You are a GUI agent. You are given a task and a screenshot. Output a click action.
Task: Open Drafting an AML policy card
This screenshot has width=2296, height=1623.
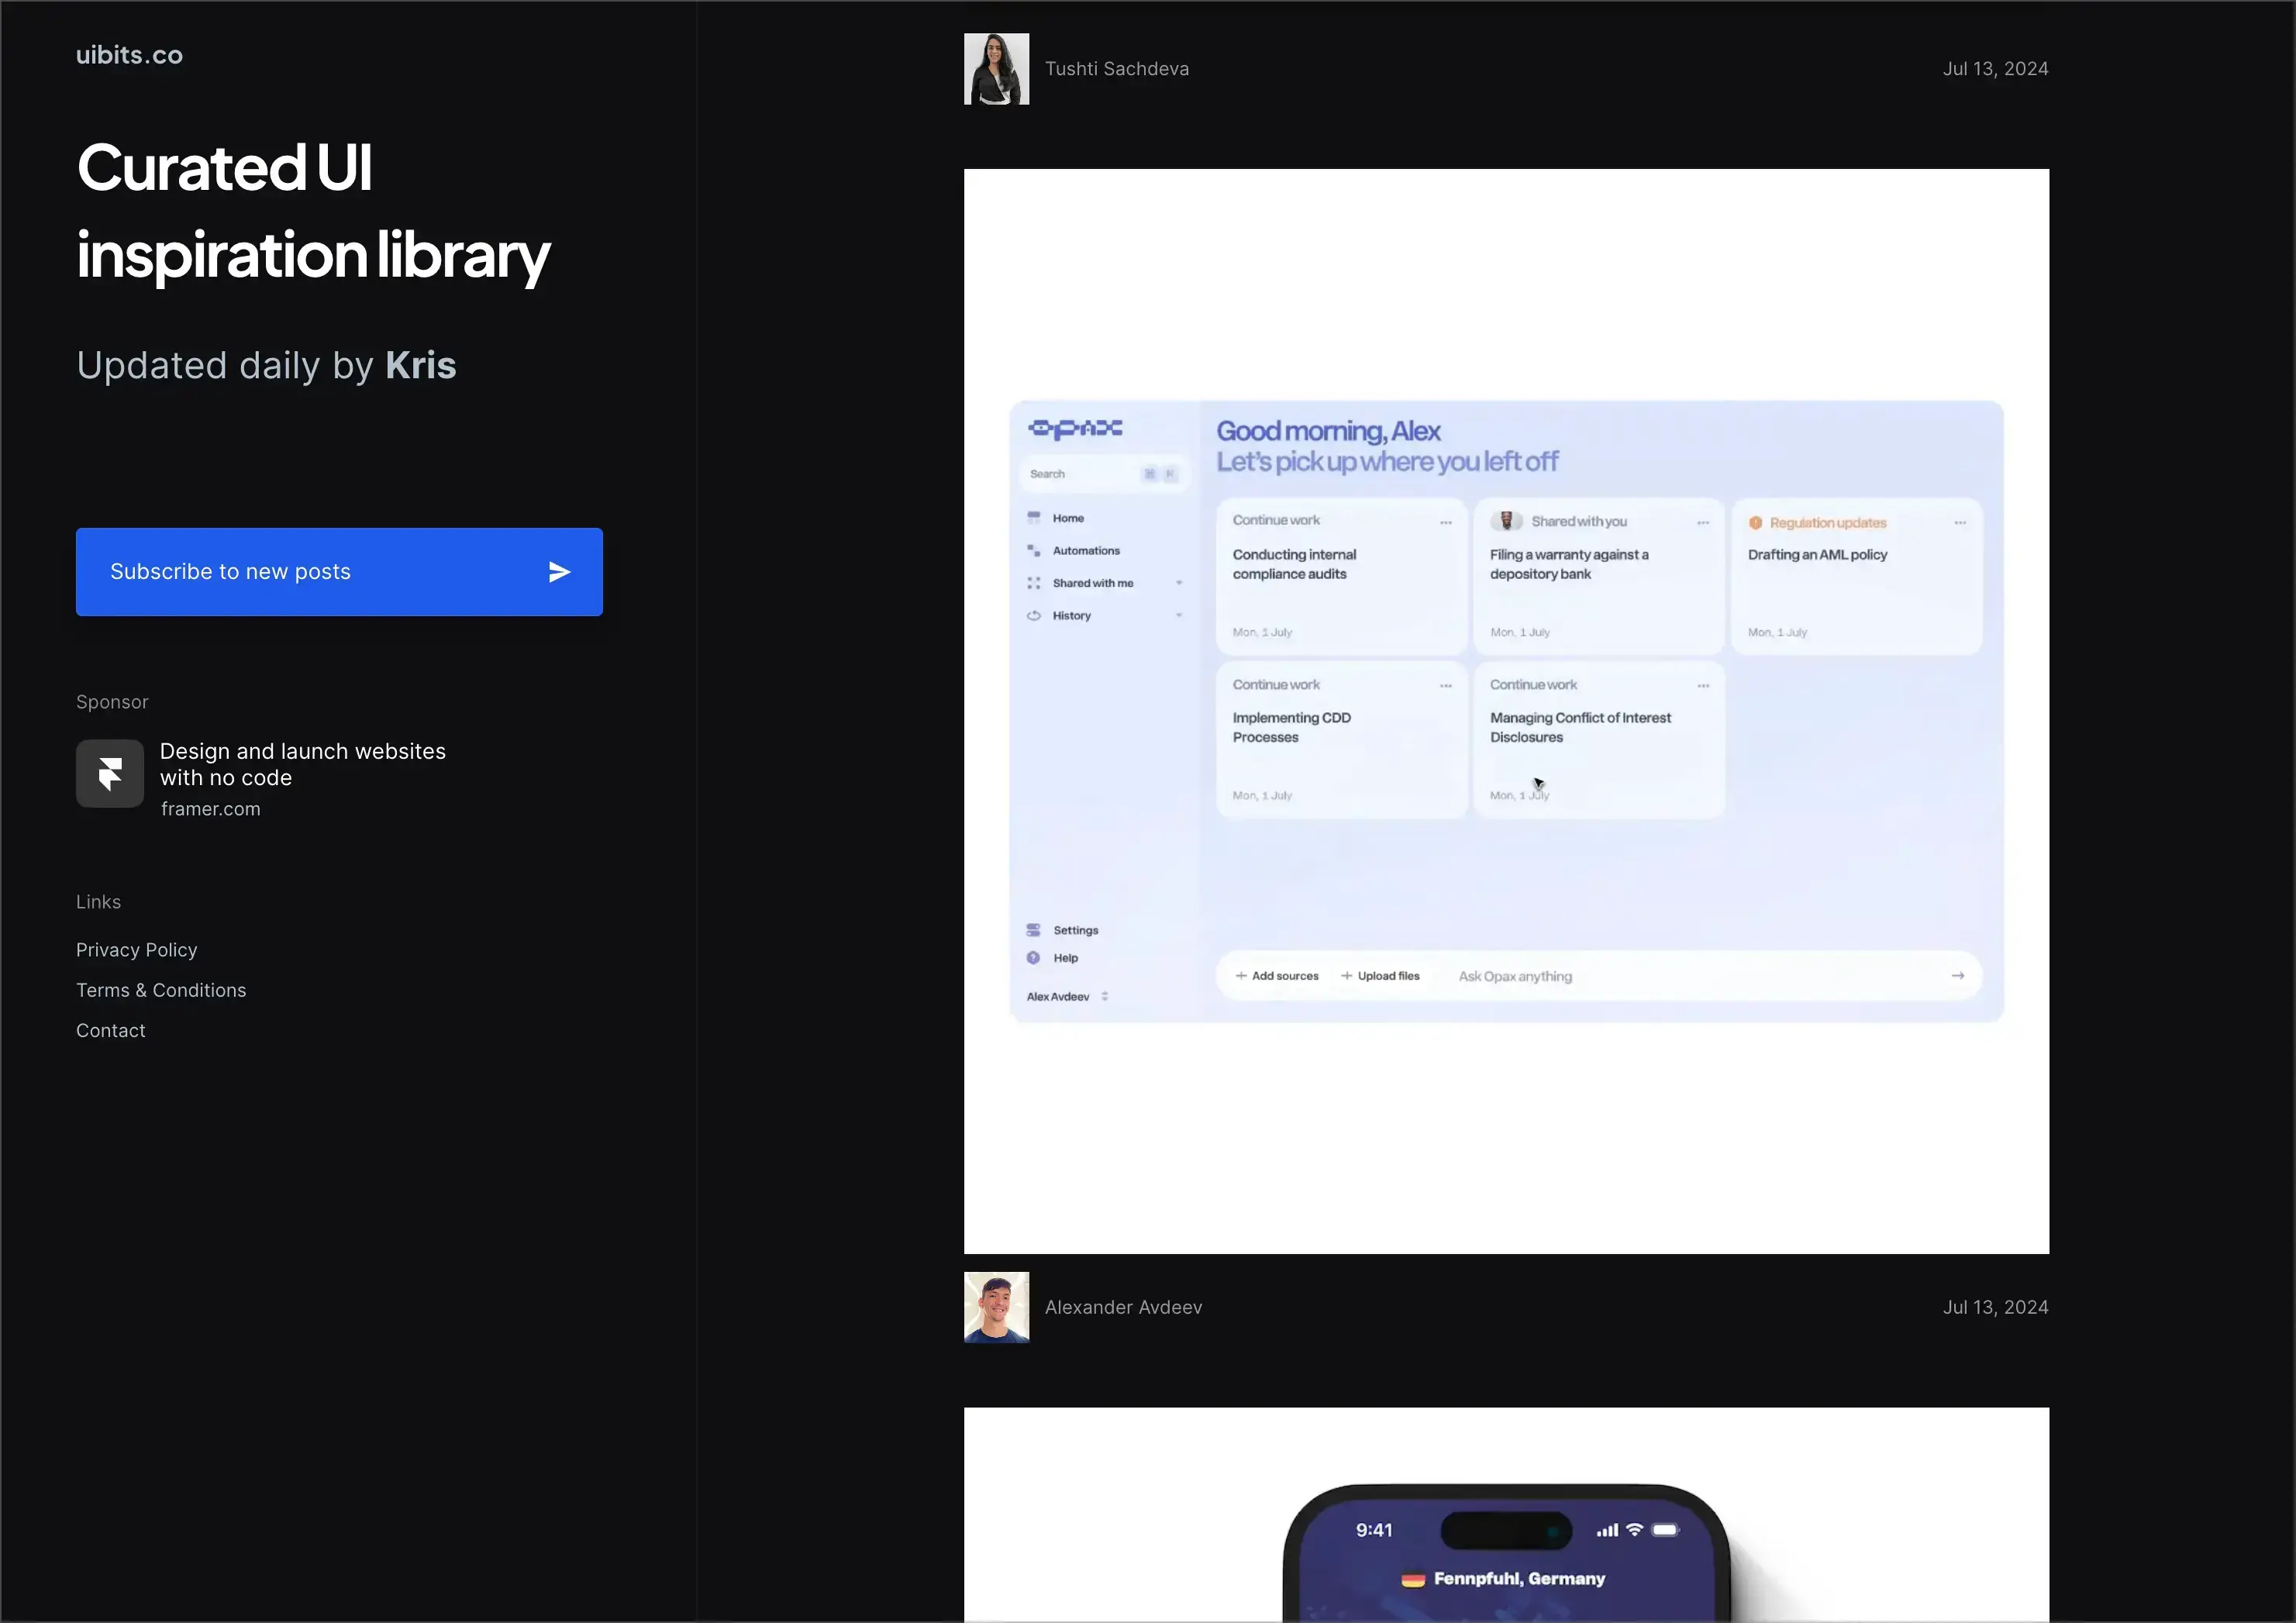tap(1856, 577)
